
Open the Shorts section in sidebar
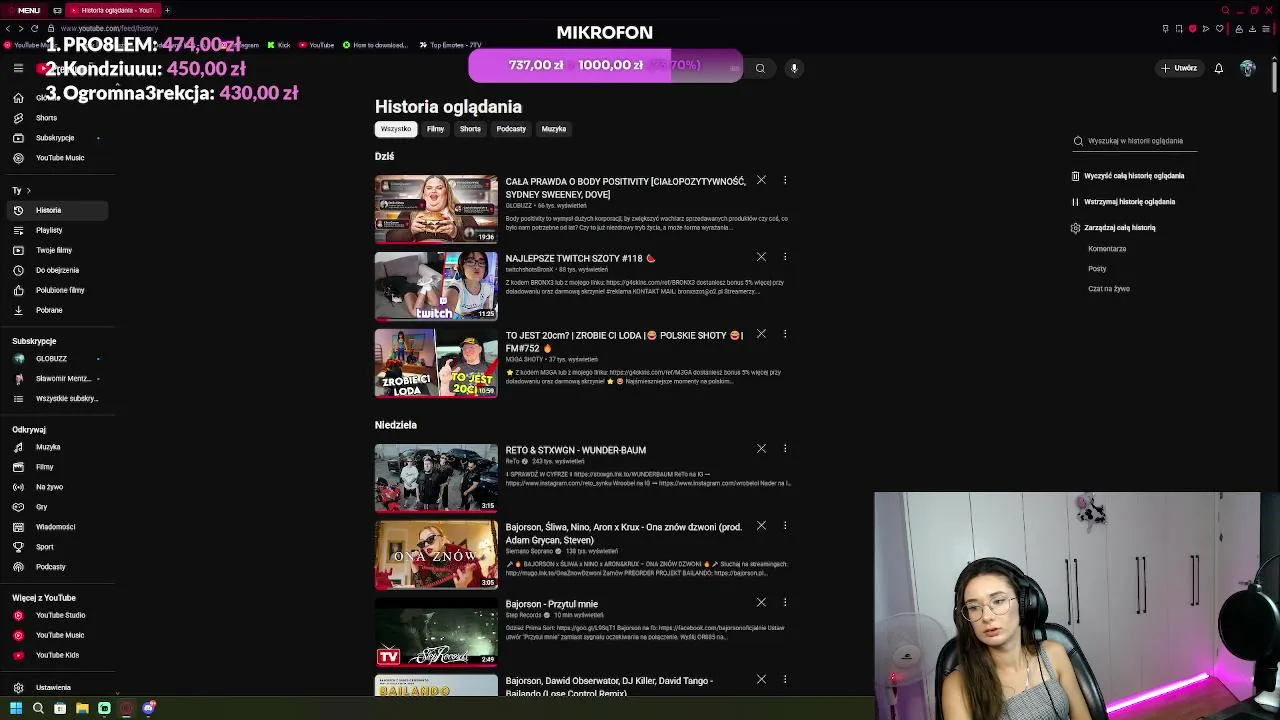click(x=46, y=118)
